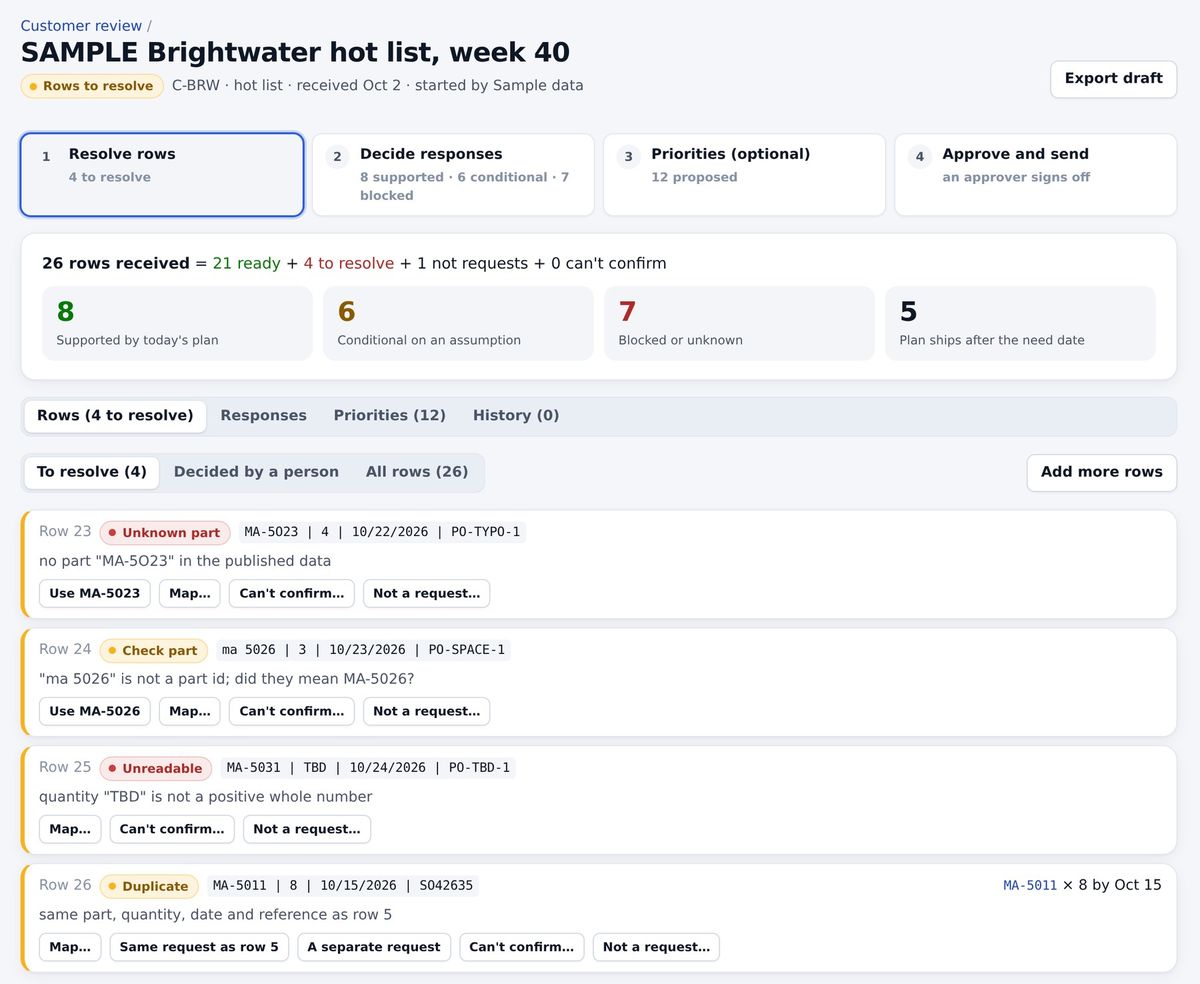Switch to the Priorities (12) tab
Screen dimensions: 1200x984
click(389, 416)
